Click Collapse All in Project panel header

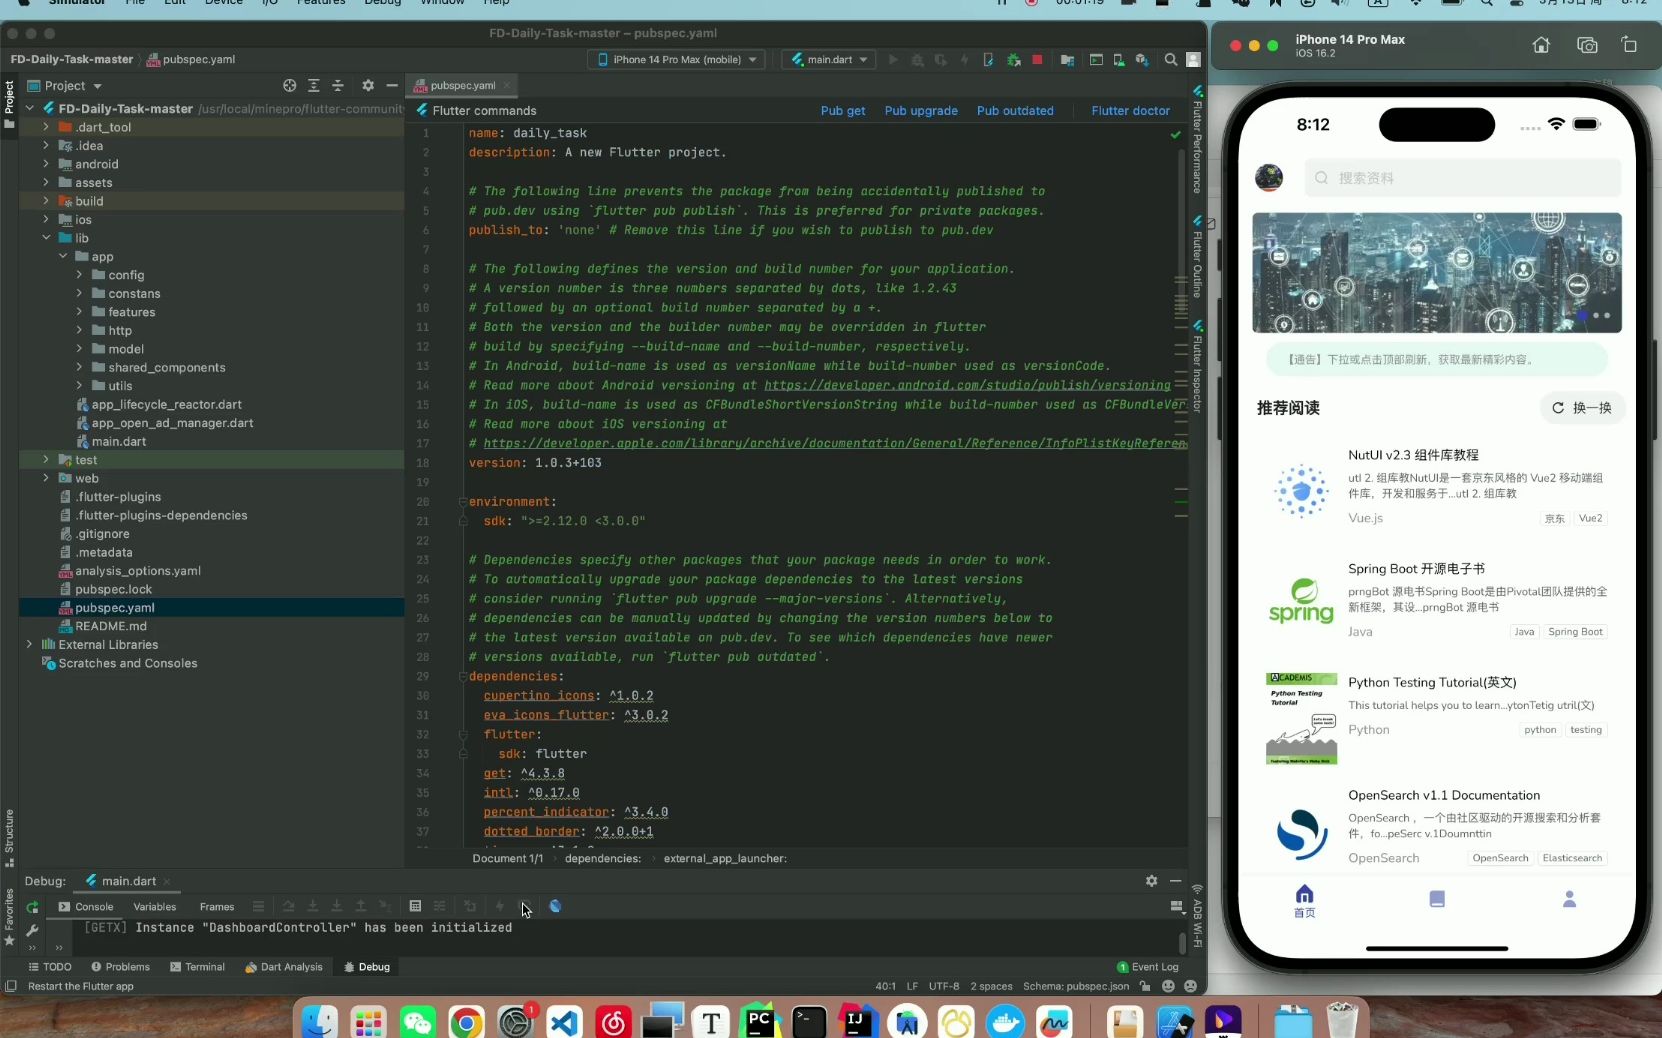click(x=338, y=86)
